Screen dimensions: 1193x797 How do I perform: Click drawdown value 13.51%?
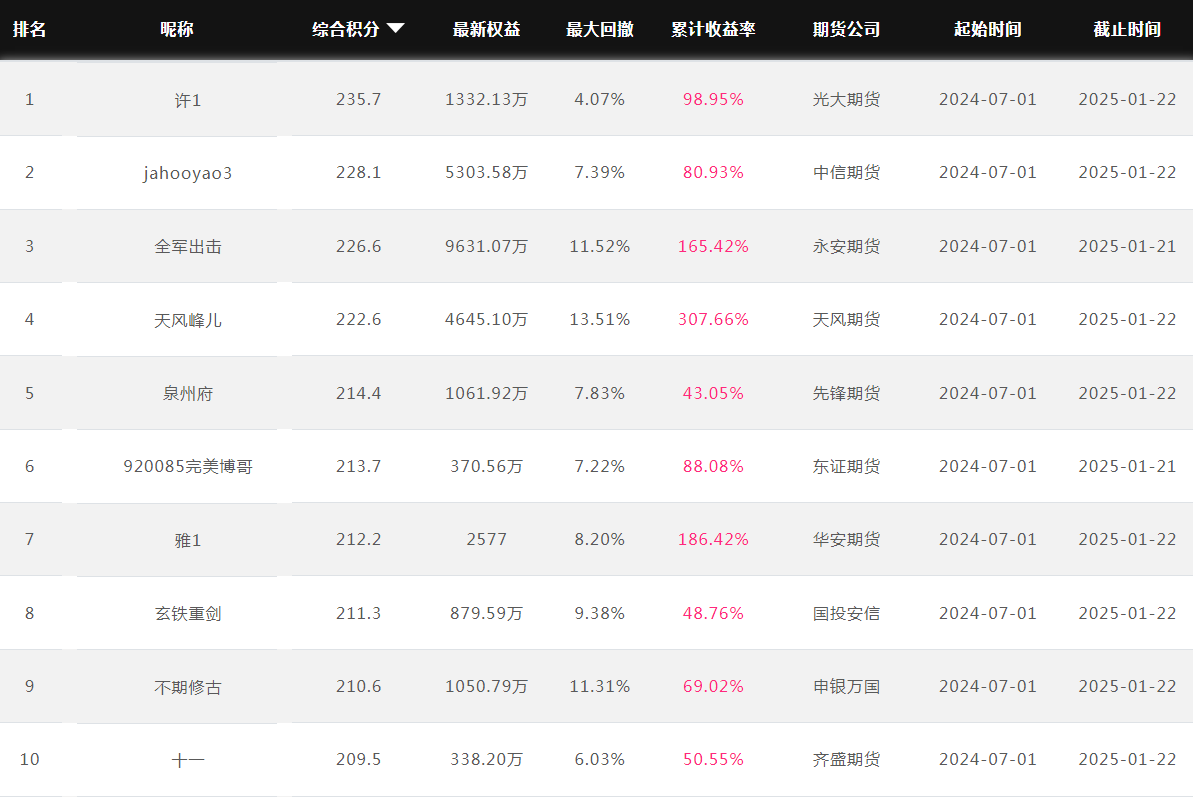tap(600, 319)
